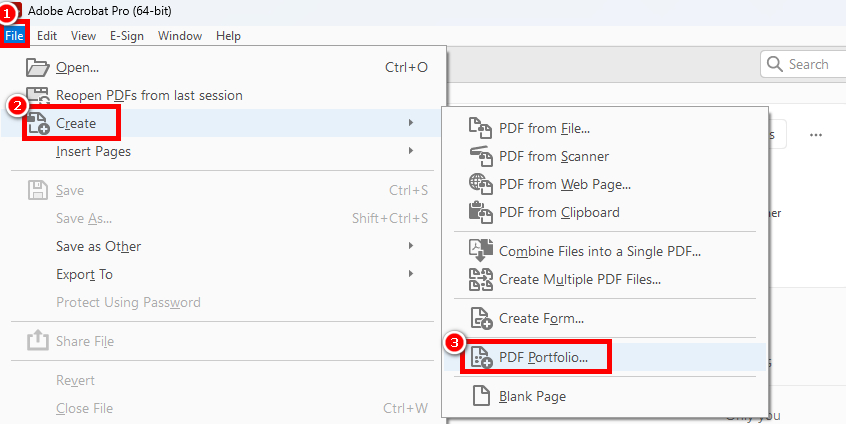The image size is (846, 424).
Task: Click the PDF from File icon
Action: [x=481, y=128]
